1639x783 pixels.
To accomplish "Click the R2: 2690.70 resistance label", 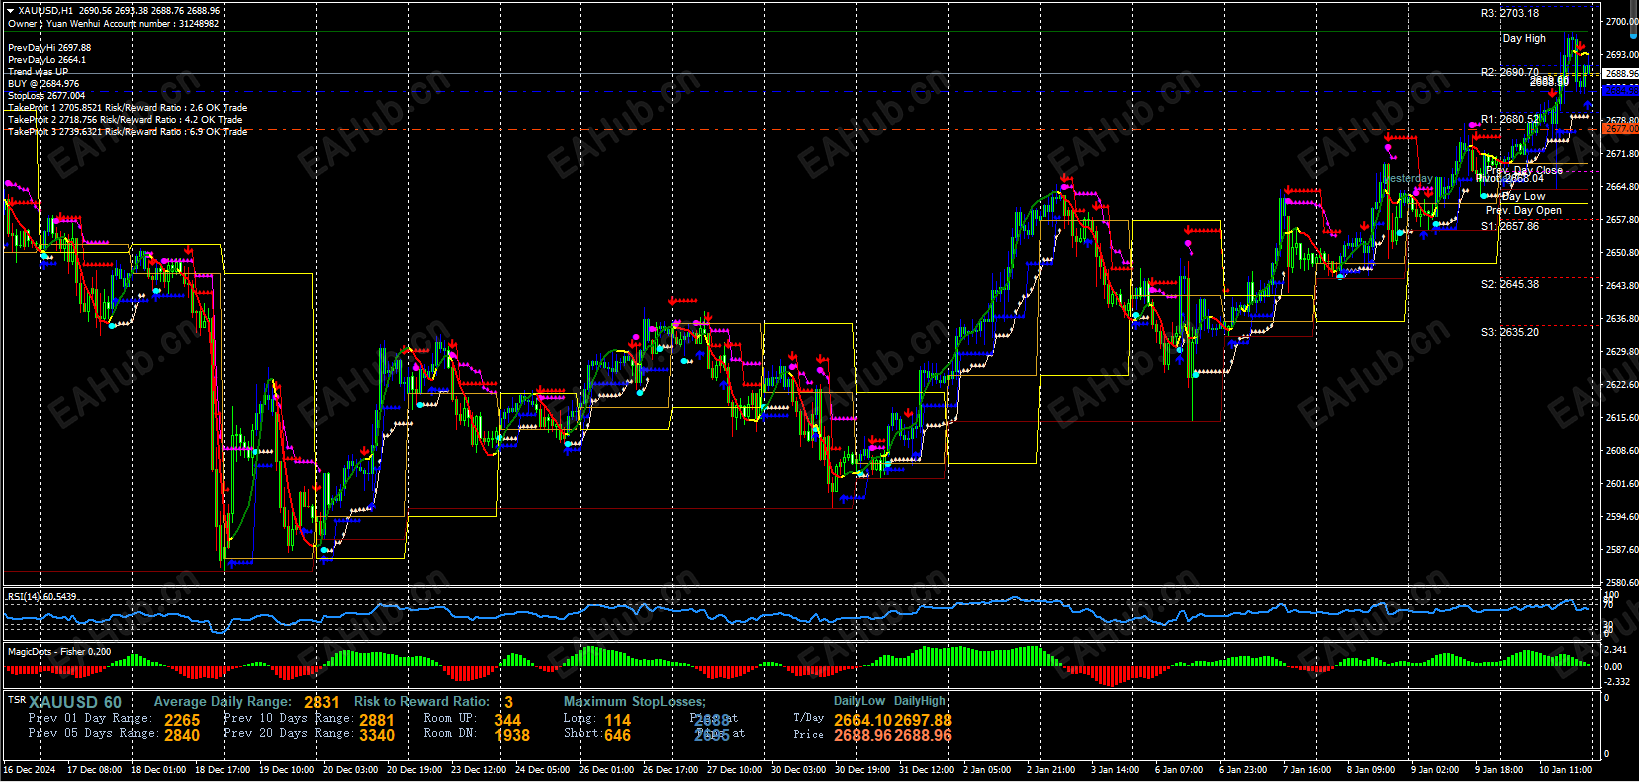I will point(1510,72).
